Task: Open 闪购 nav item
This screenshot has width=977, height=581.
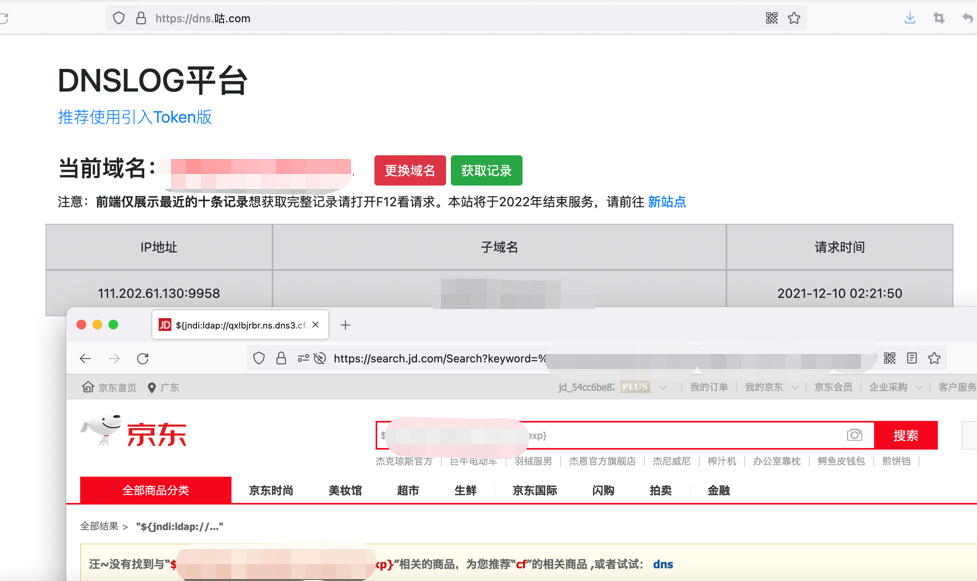Action: tap(603, 491)
